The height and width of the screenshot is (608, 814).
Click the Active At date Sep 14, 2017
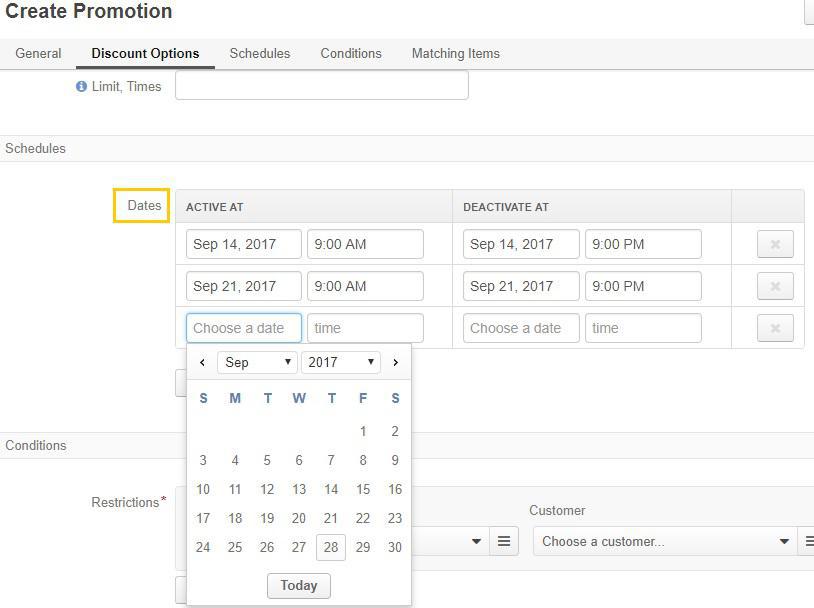(x=243, y=244)
